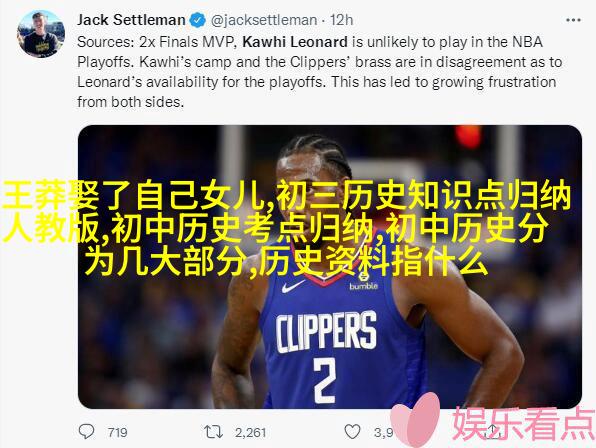
Task: Click the bold Kawhi Leonard name in tweet
Action: point(295,42)
